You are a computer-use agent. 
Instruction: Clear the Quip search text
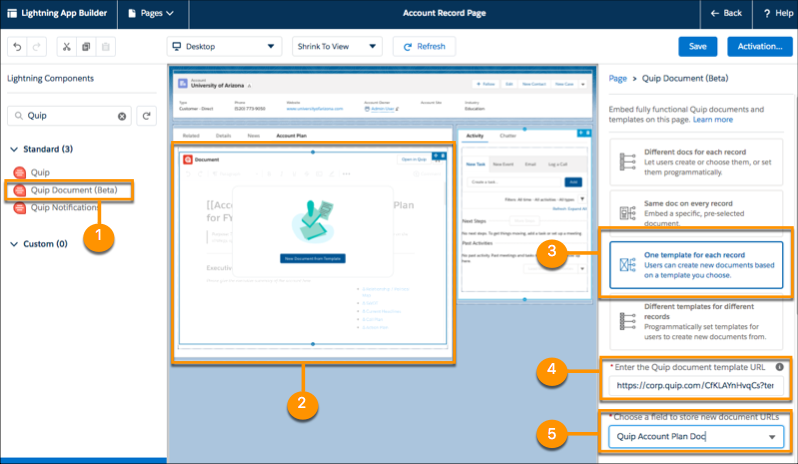[x=122, y=116]
